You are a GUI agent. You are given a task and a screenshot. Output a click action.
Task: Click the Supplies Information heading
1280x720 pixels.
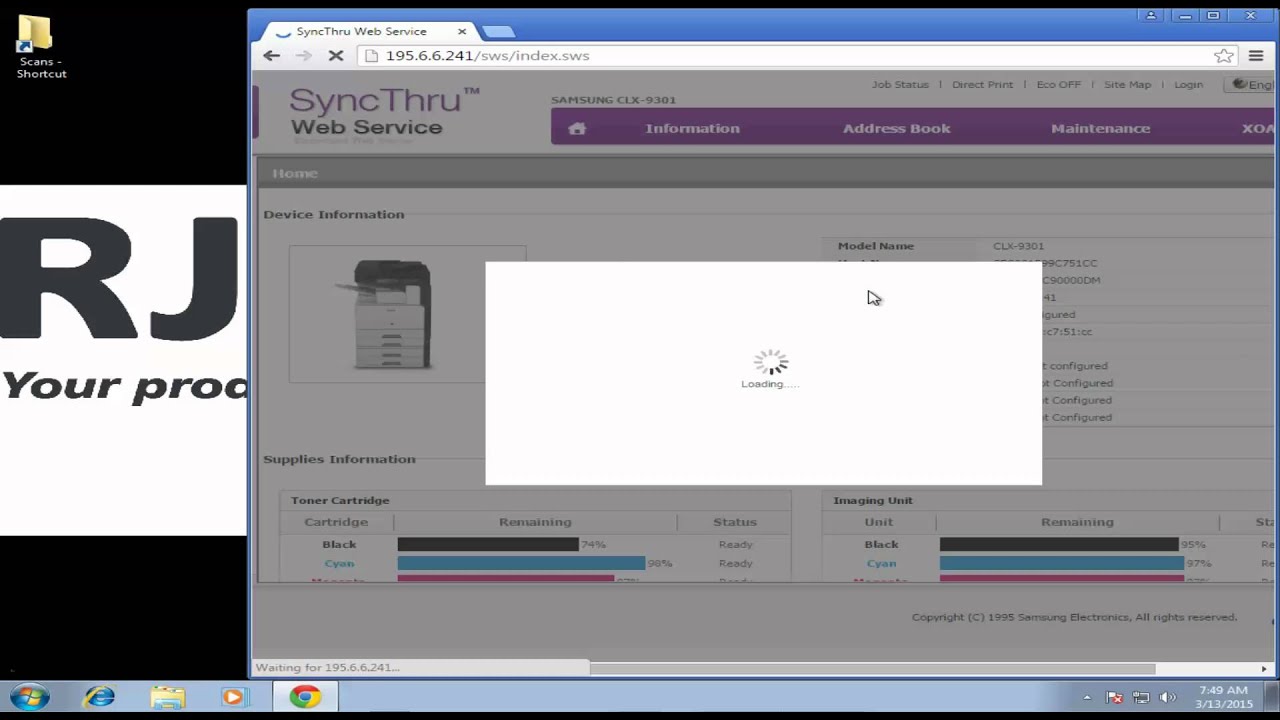[x=339, y=459]
